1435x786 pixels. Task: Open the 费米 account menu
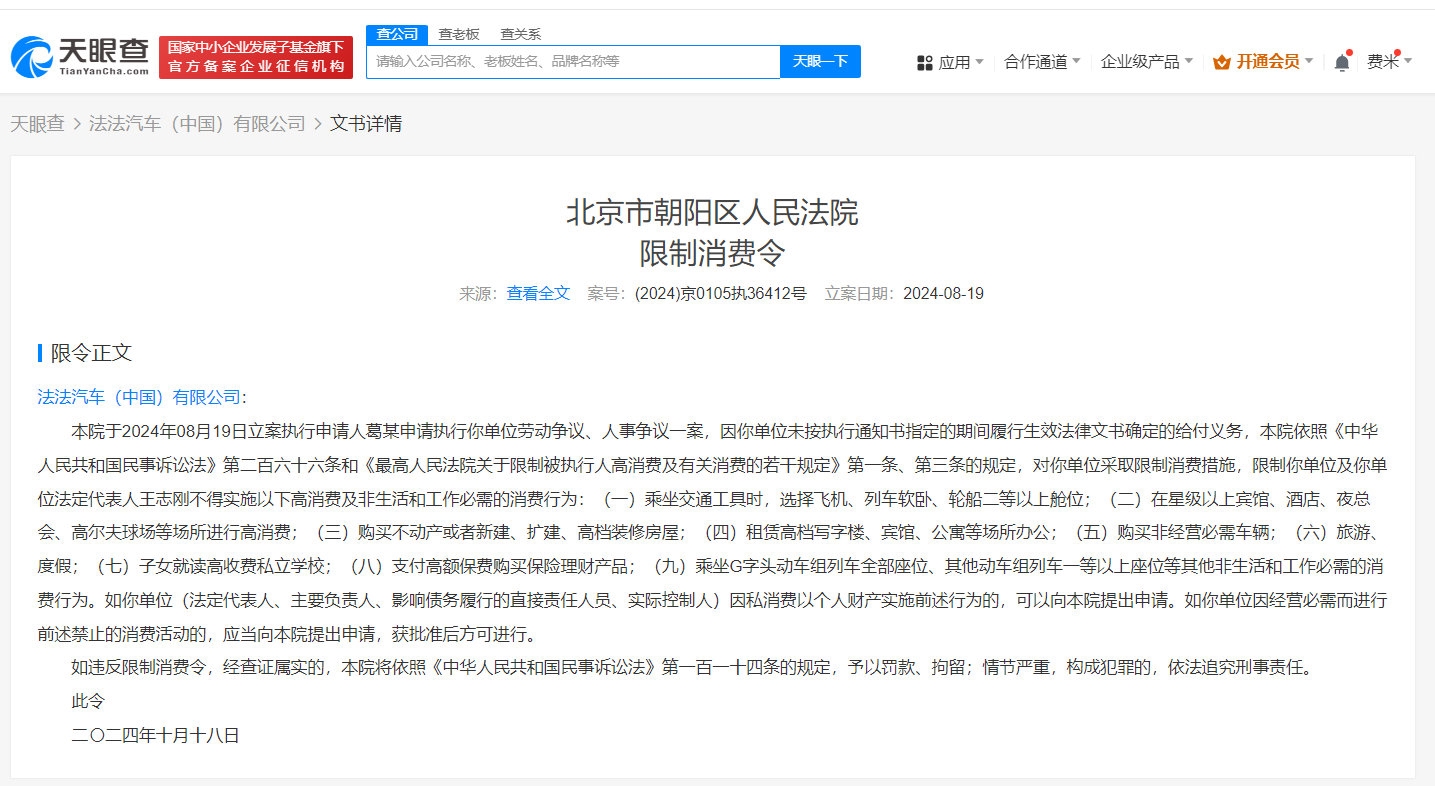1389,62
